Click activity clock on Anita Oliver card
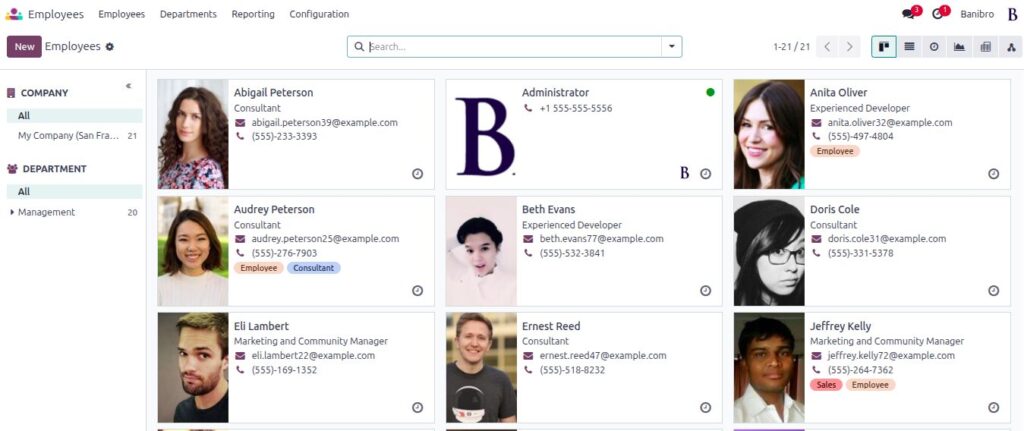The height and width of the screenshot is (431, 1024). click(x=993, y=174)
